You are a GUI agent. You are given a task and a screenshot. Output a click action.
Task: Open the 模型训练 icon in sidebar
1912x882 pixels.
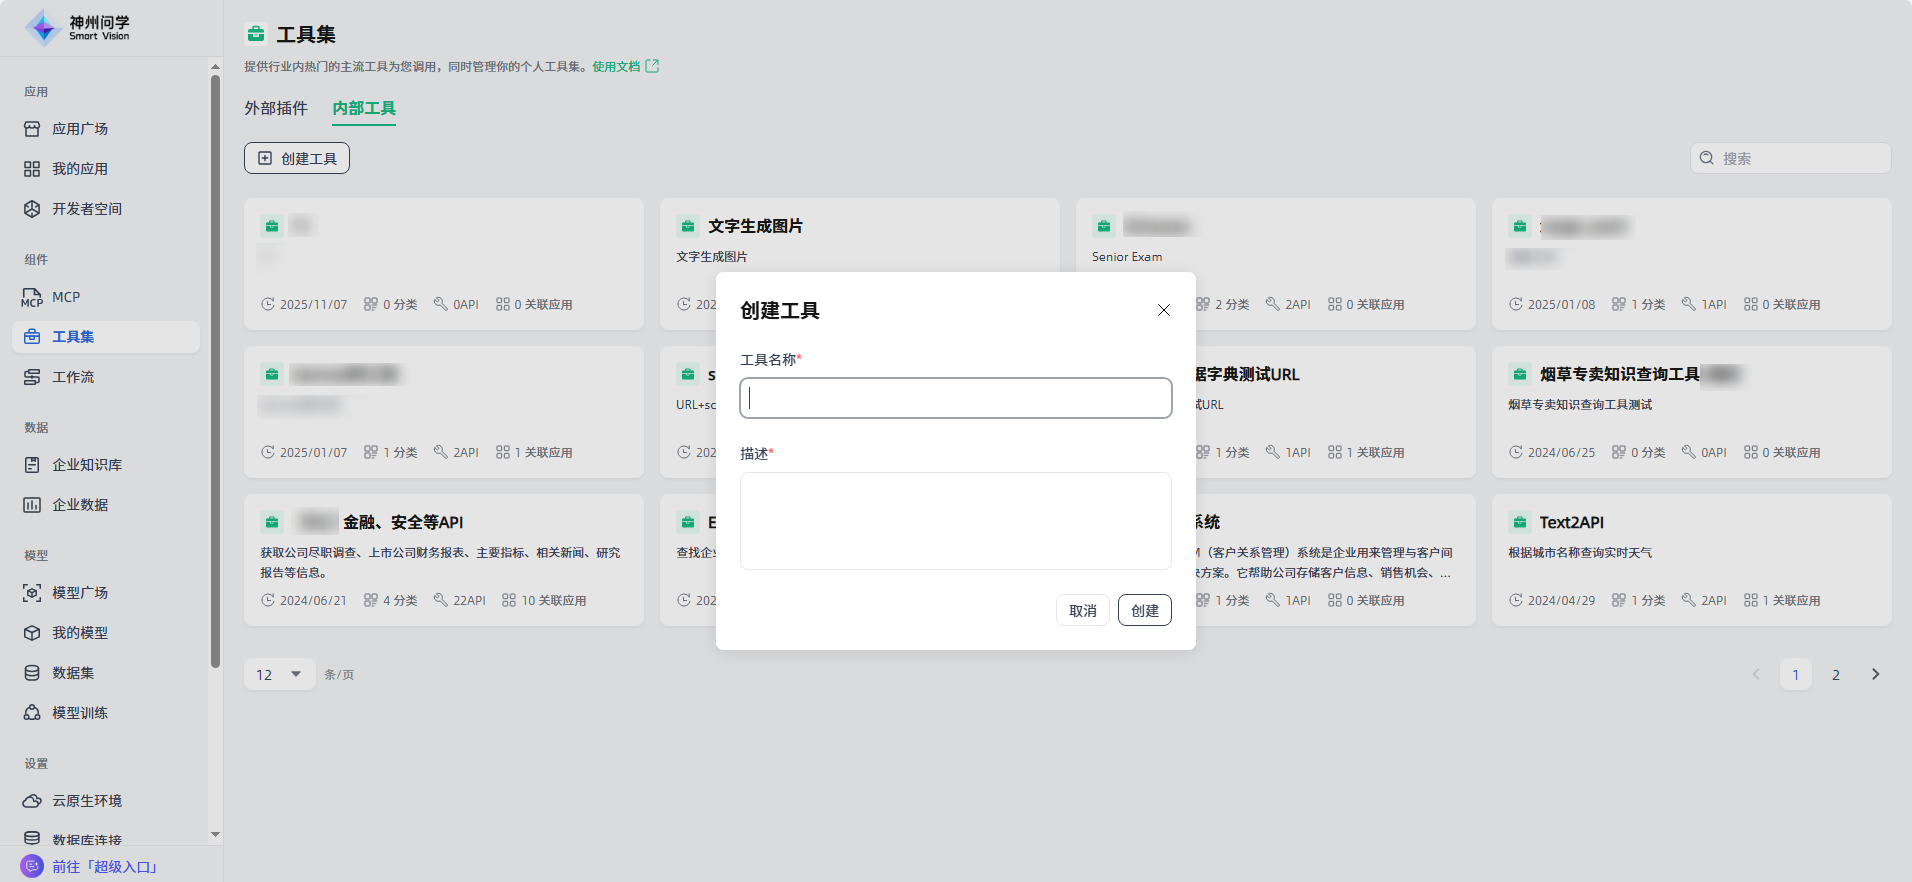point(32,713)
